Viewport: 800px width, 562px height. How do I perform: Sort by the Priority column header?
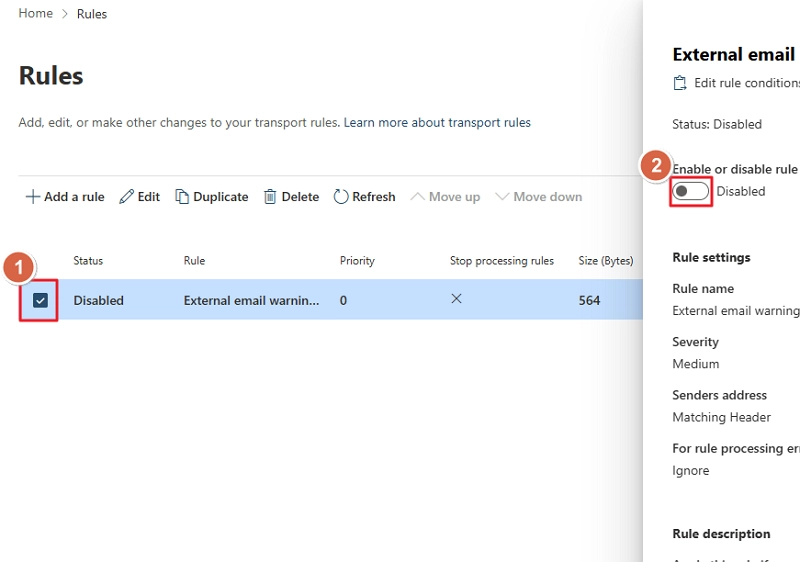click(357, 261)
